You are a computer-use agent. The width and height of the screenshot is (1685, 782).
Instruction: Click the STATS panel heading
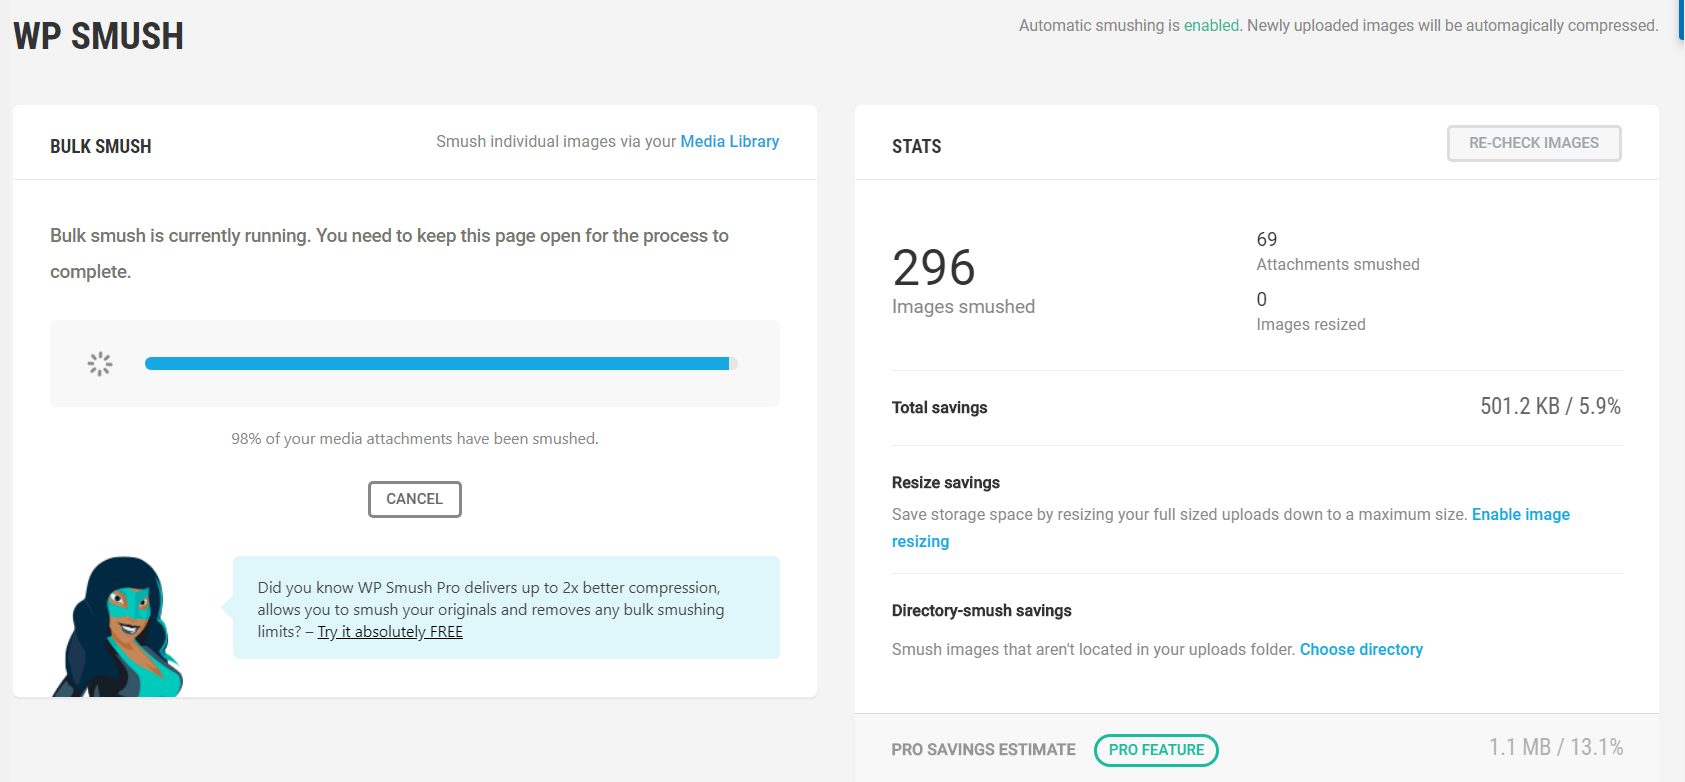click(x=916, y=147)
